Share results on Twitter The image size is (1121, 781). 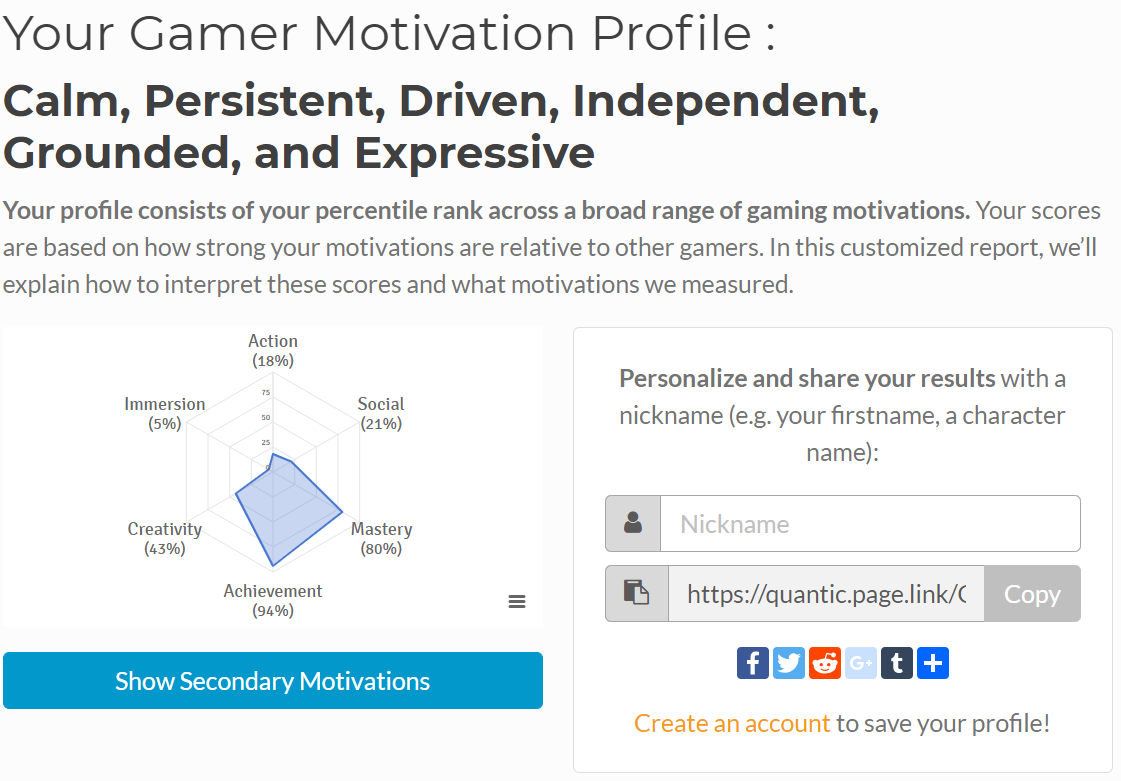789,663
